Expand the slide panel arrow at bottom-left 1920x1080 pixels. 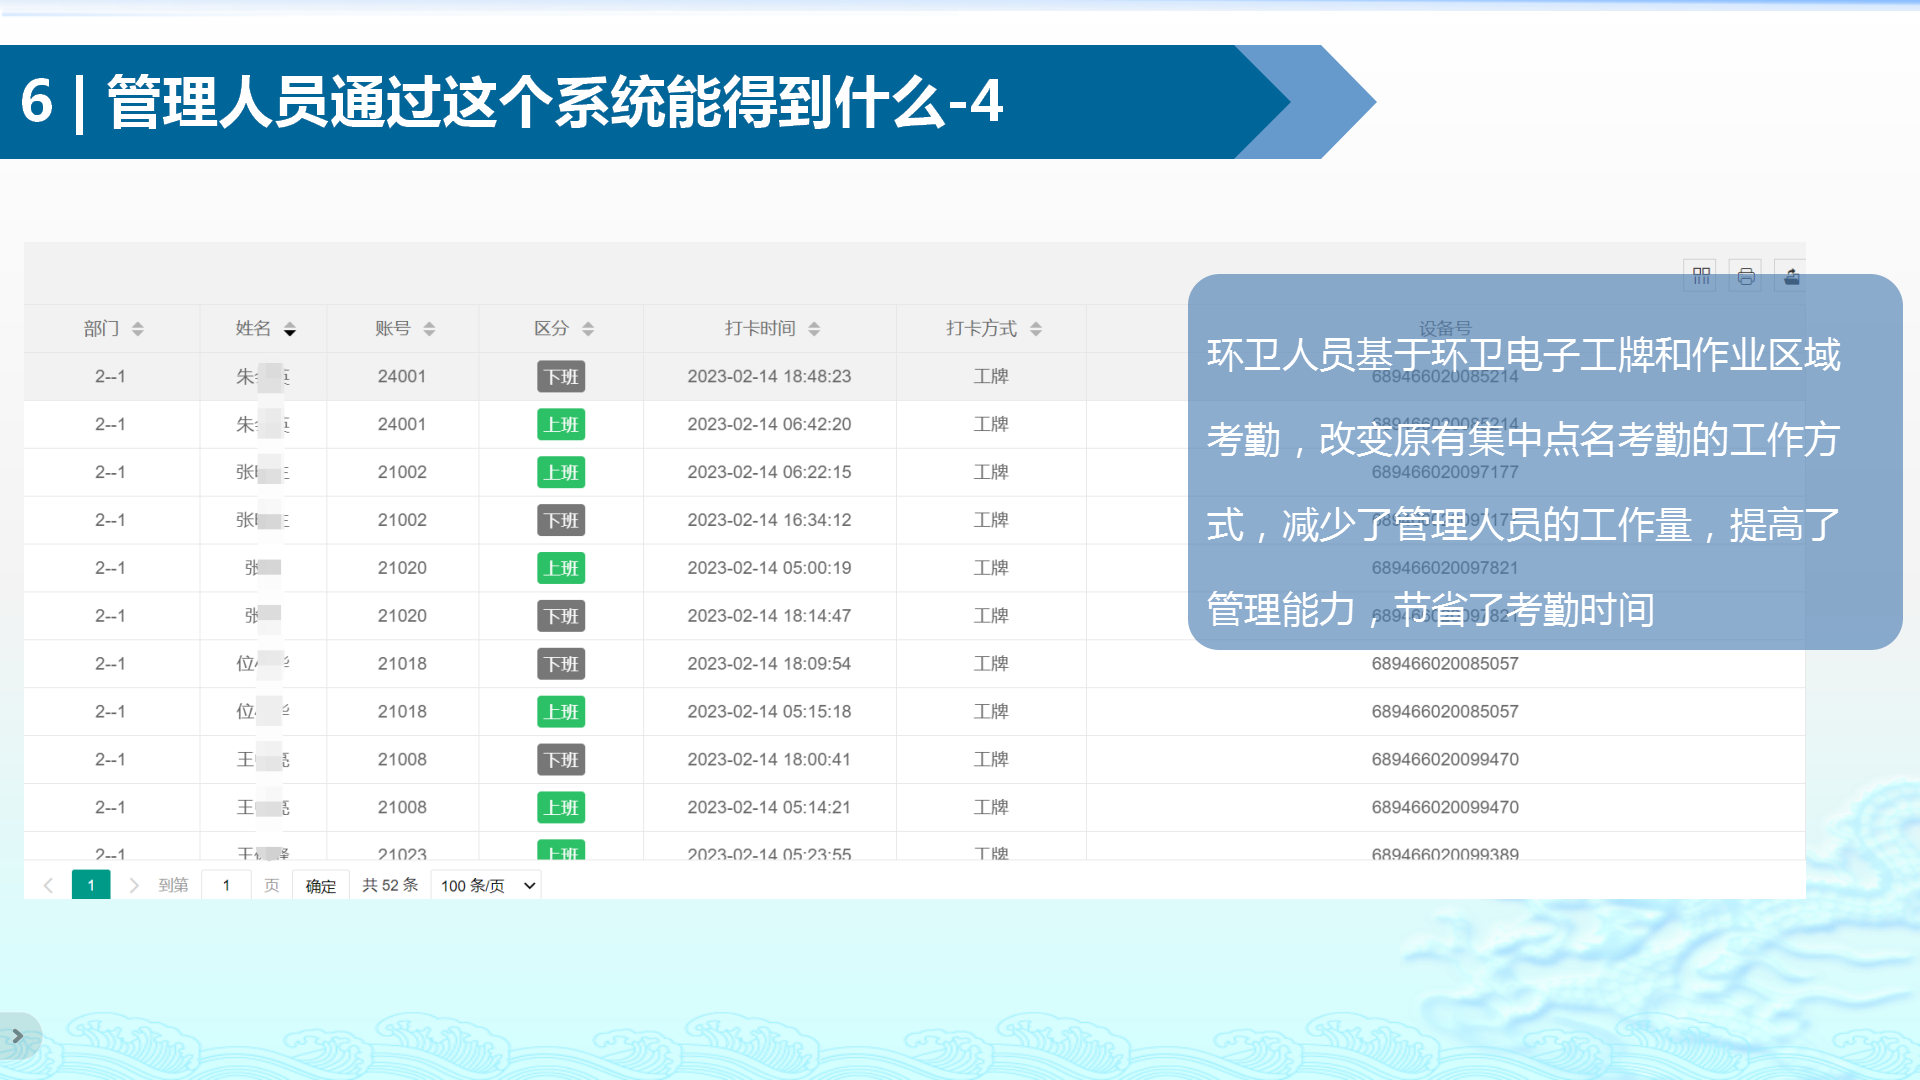pyautogui.click(x=17, y=1036)
